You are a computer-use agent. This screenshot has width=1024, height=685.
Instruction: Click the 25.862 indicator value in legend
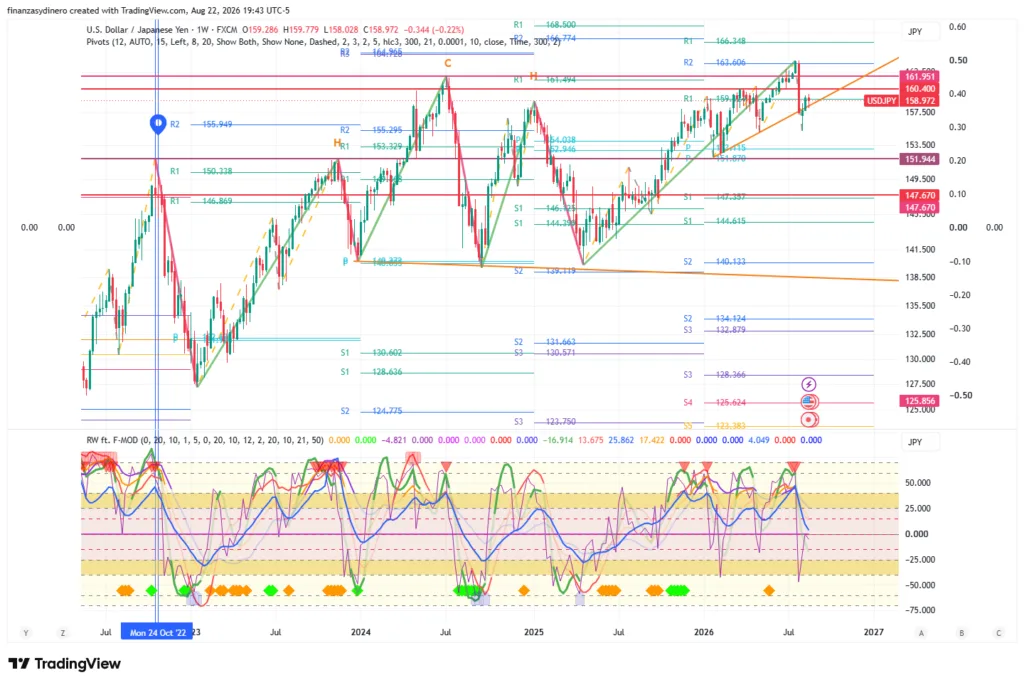point(621,440)
